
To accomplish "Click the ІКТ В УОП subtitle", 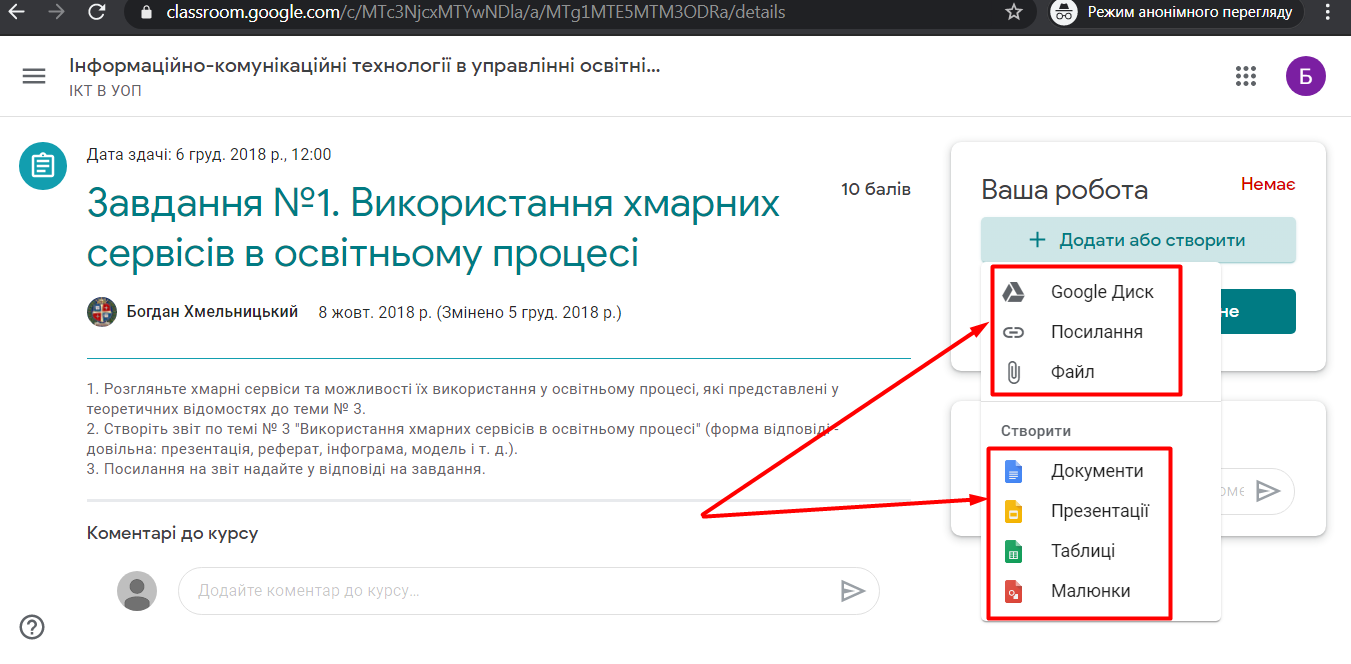I will click(105, 91).
